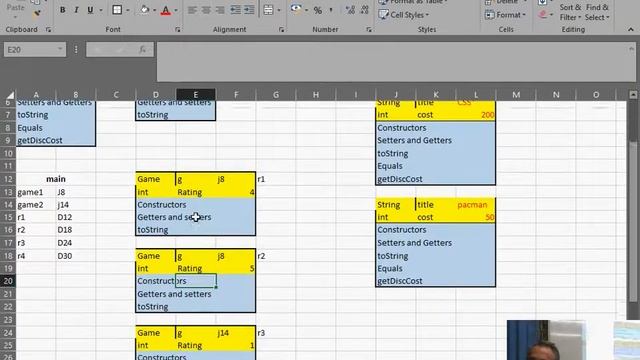This screenshot has width=640, height=360.
Task: Open the Alignment settings dialog launcher
Action: click(x=281, y=30)
